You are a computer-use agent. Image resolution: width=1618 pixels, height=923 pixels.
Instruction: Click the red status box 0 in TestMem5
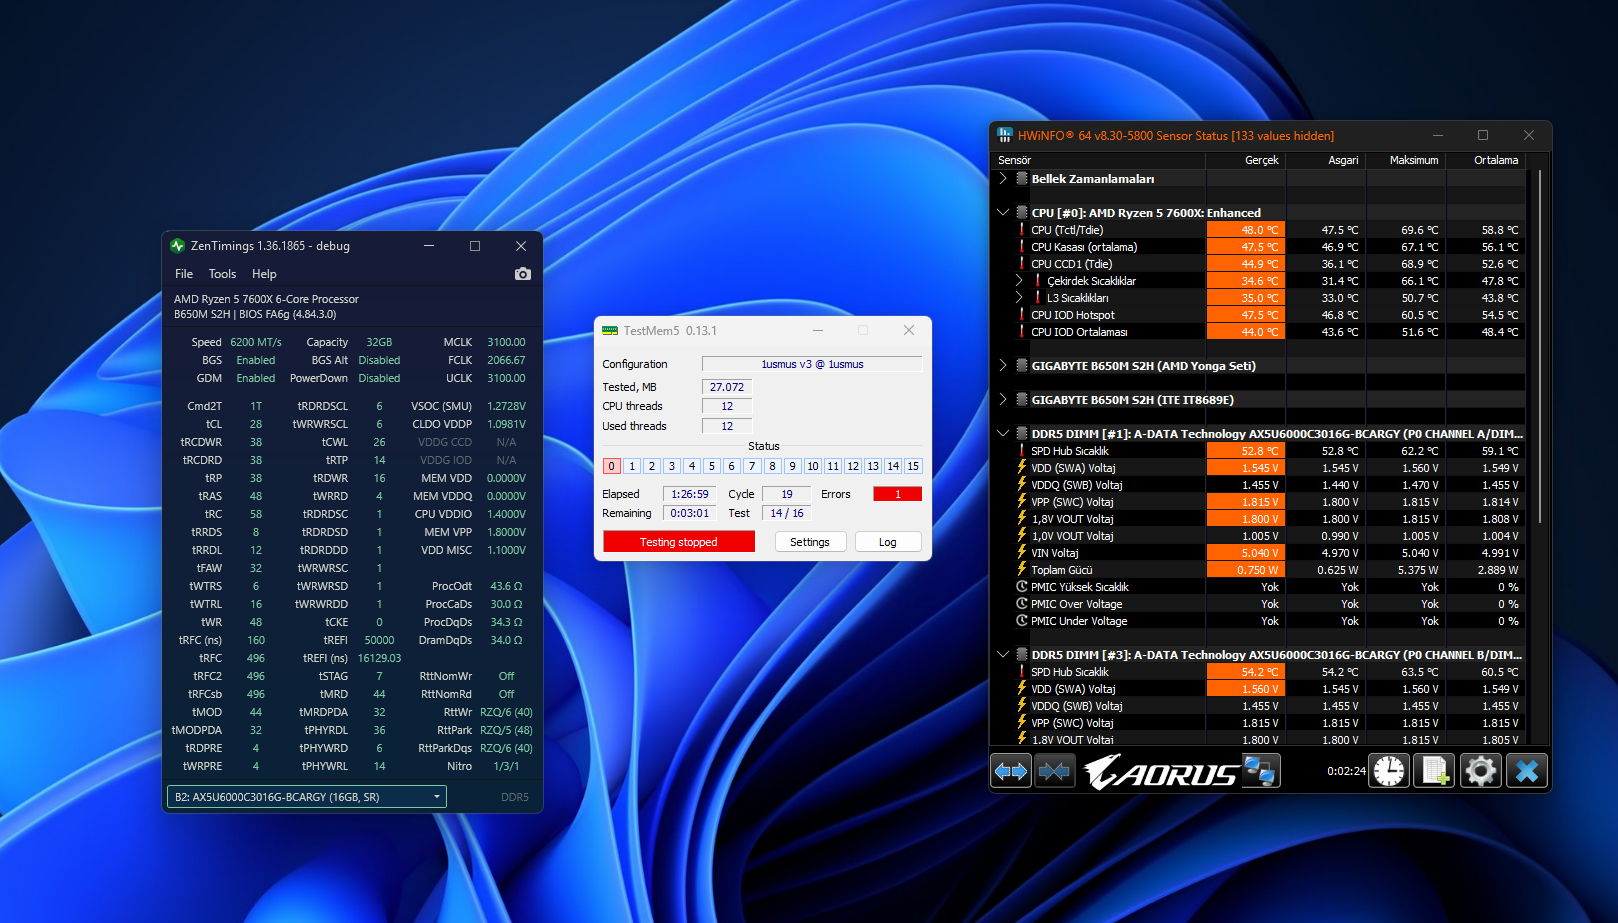pos(612,466)
